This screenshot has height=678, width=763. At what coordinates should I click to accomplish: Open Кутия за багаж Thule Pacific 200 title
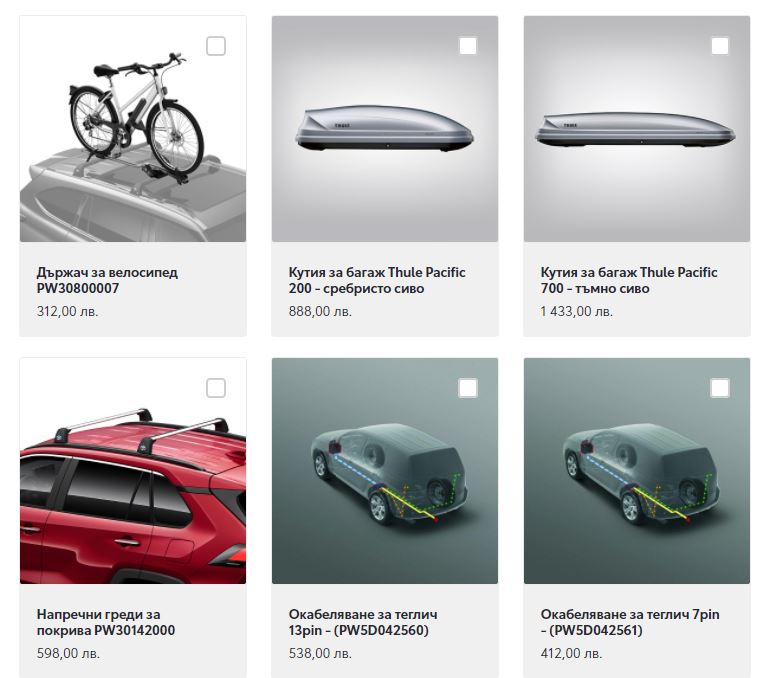point(377,280)
